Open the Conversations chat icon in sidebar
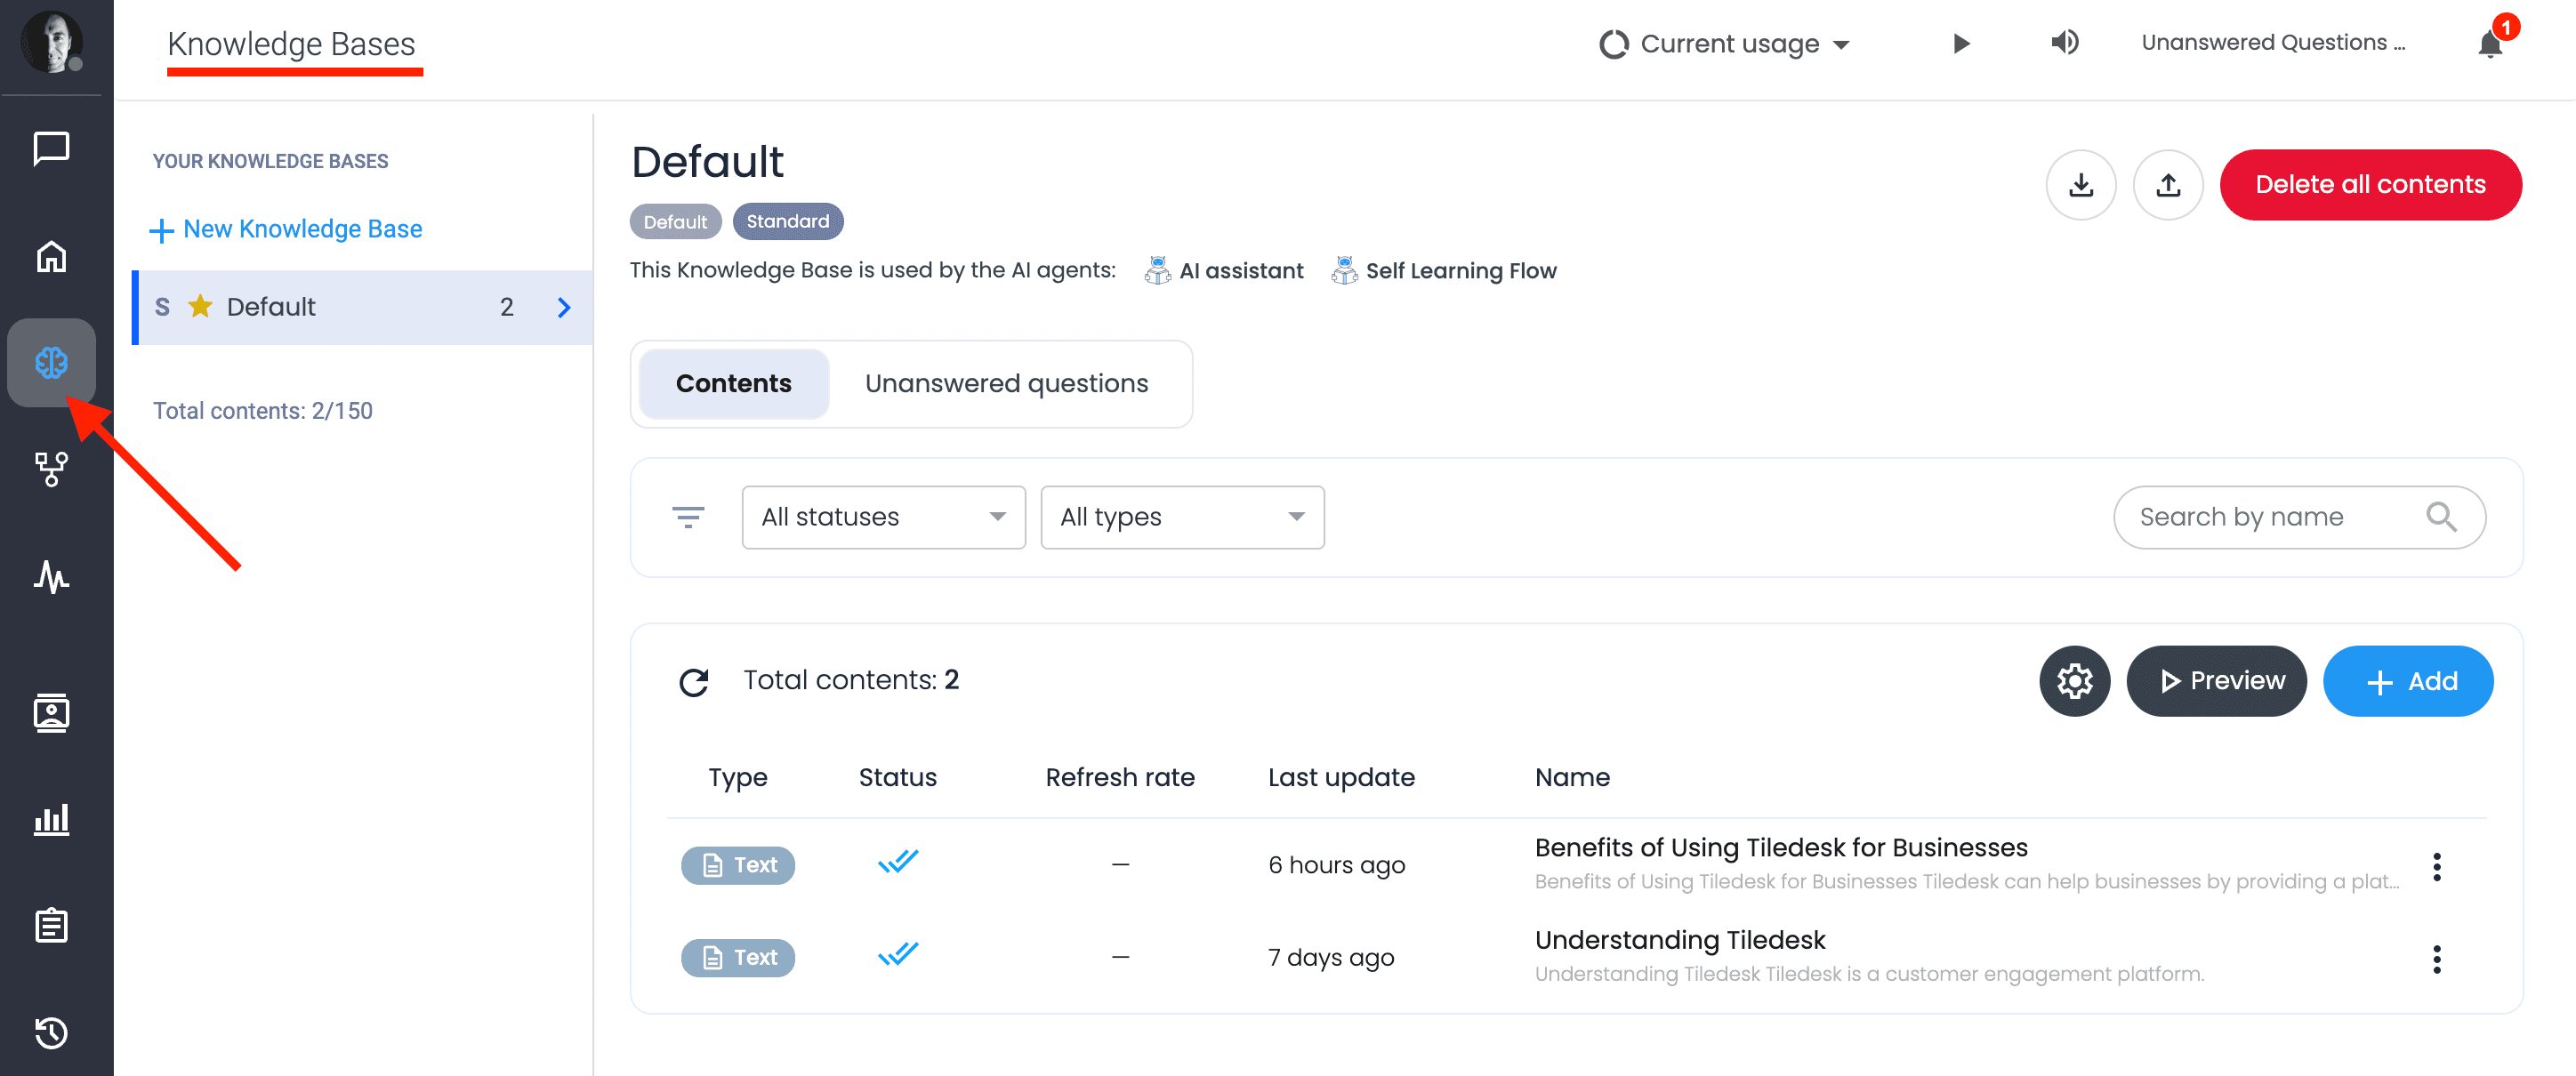 pos(51,149)
